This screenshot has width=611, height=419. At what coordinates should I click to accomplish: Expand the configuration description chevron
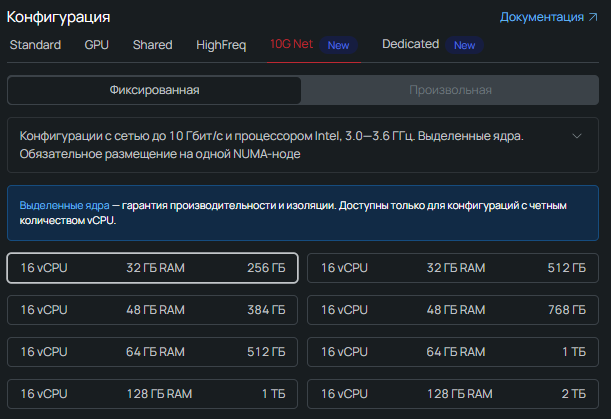pos(576,136)
